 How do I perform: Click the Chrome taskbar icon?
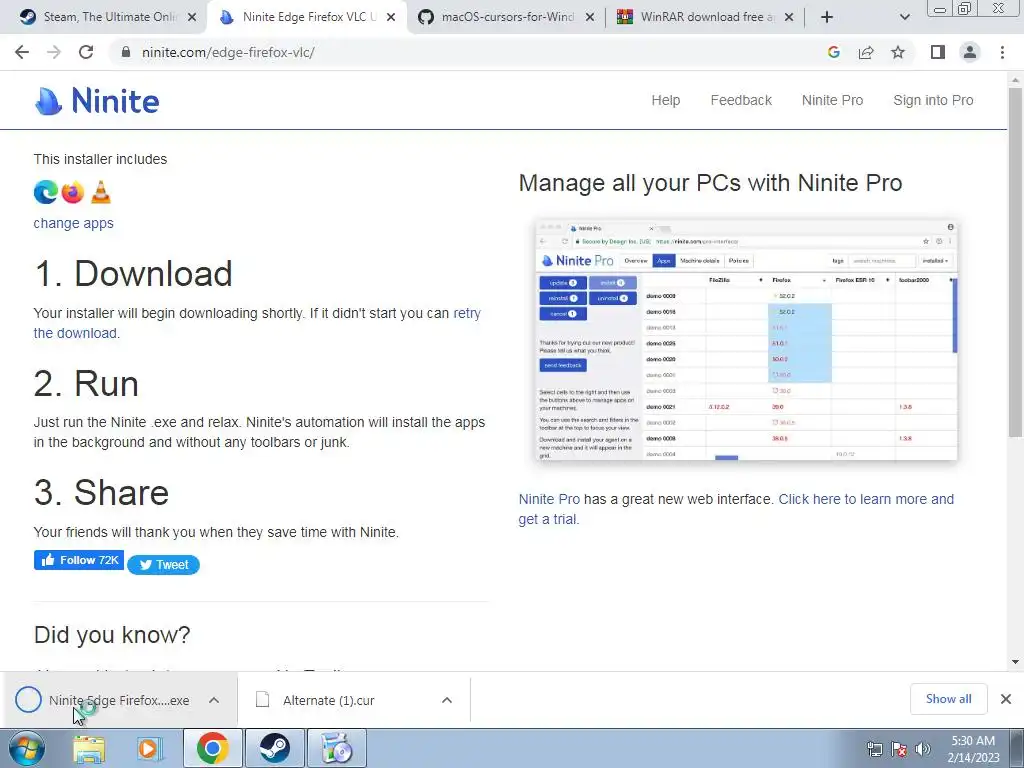[212, 749]
